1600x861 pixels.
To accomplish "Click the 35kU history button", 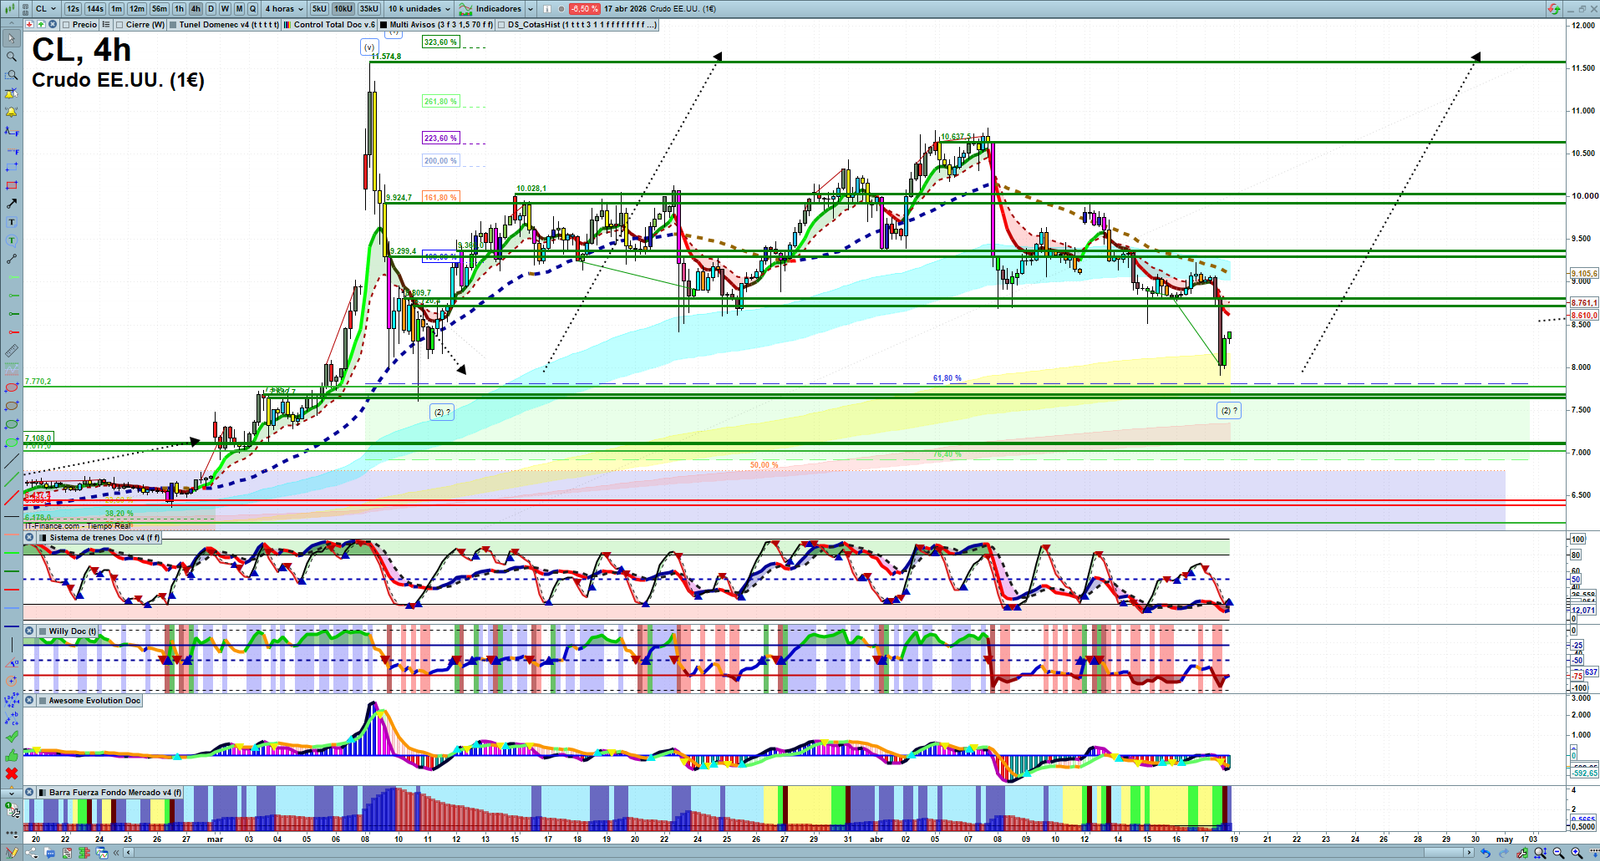I will pos(369,9).
